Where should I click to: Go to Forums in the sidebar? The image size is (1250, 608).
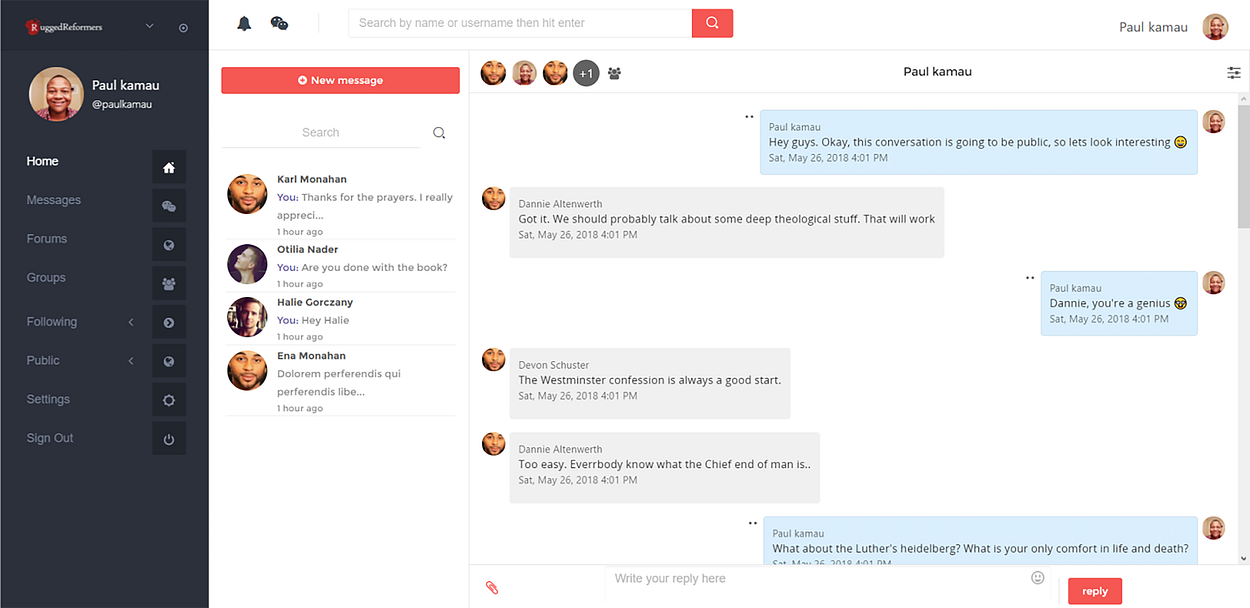(x=47, y=239)
